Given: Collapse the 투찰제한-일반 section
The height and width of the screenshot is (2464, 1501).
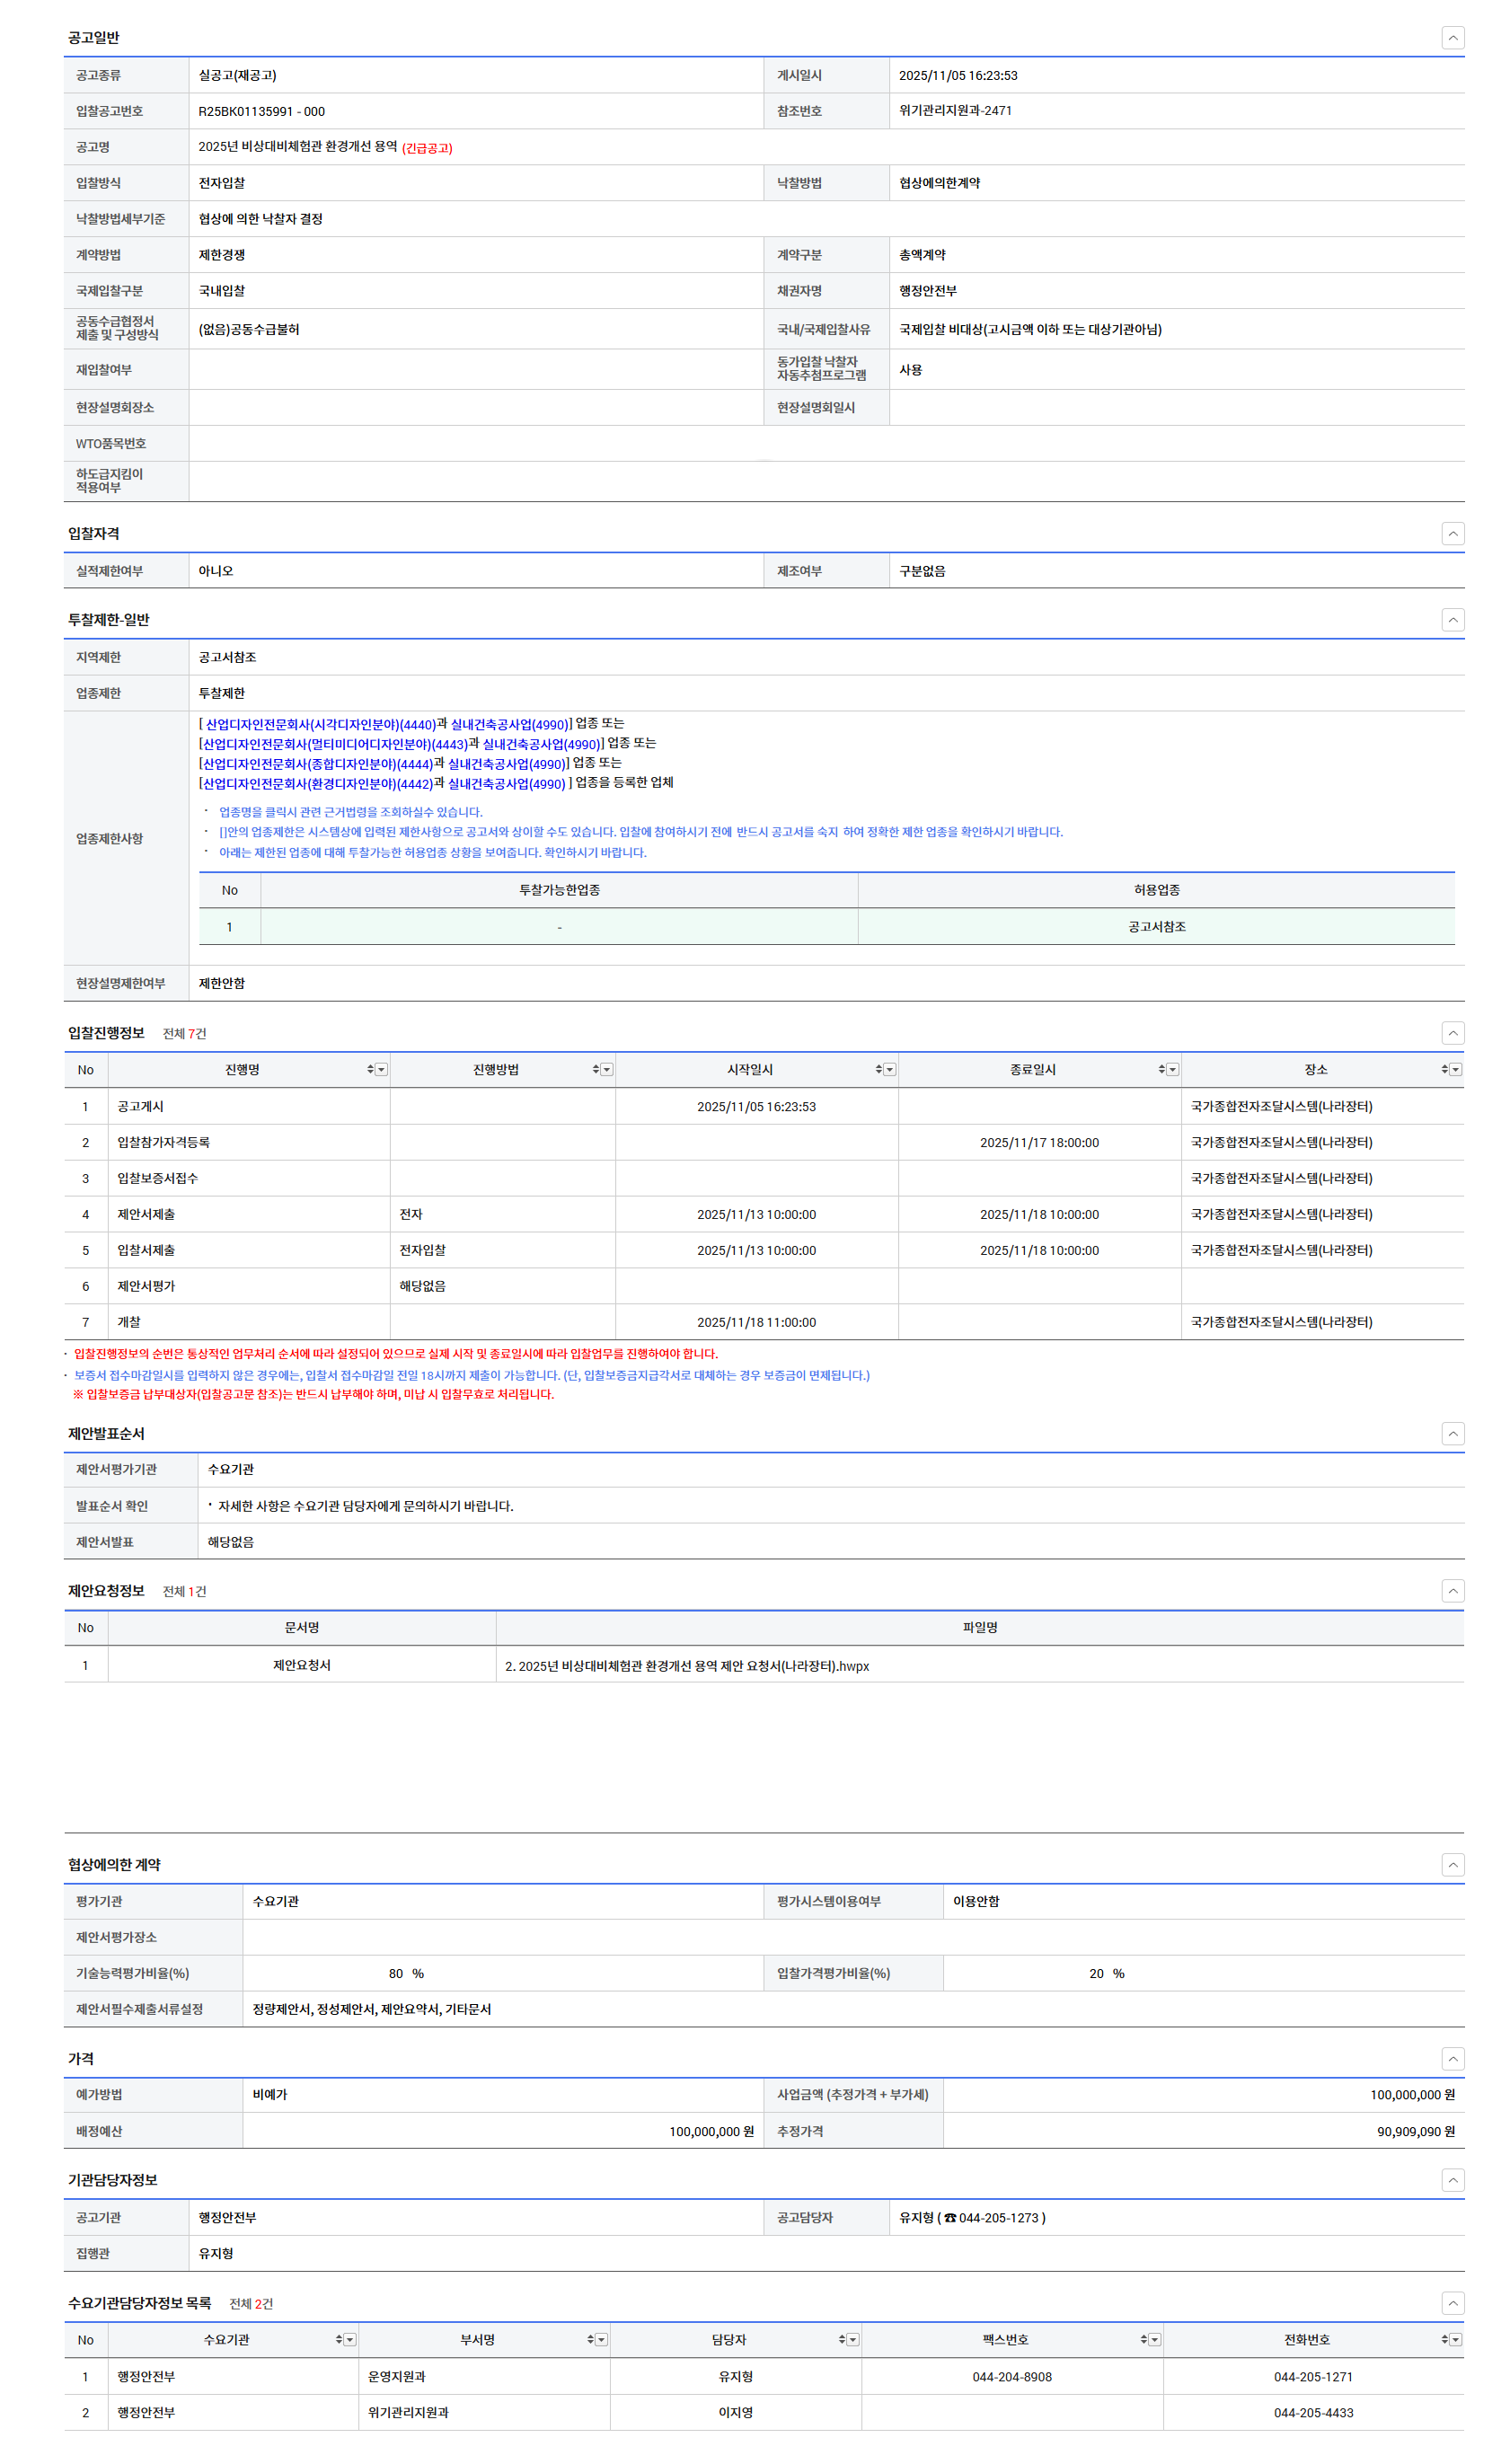Looking at the screenshot, I should pyautogui.click(x=1452, y=620).
